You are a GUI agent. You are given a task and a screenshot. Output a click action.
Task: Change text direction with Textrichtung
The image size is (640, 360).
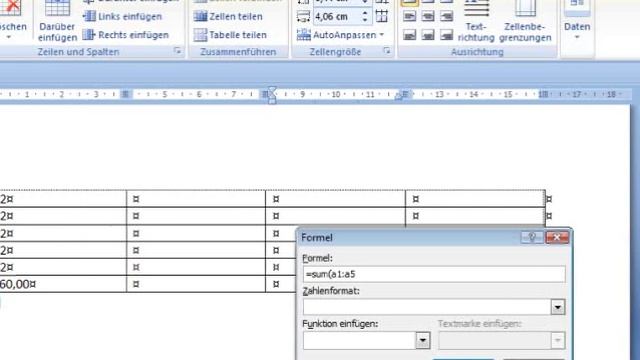pos(476,21)
